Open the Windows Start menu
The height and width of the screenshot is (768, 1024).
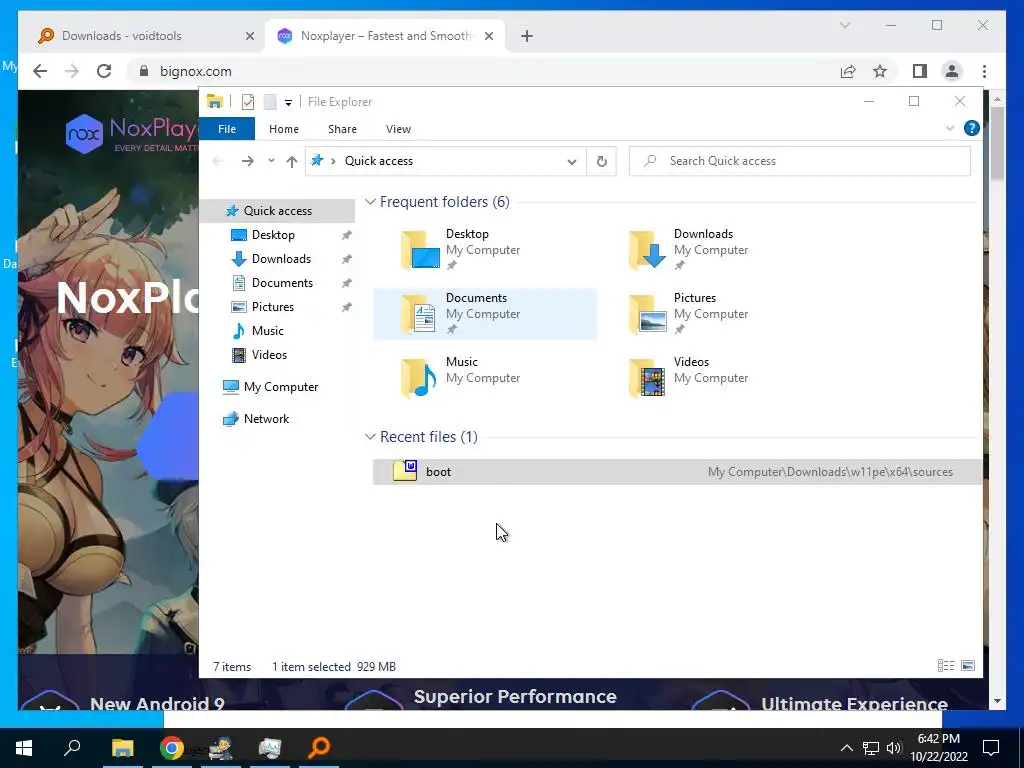[x=24, y=747]
